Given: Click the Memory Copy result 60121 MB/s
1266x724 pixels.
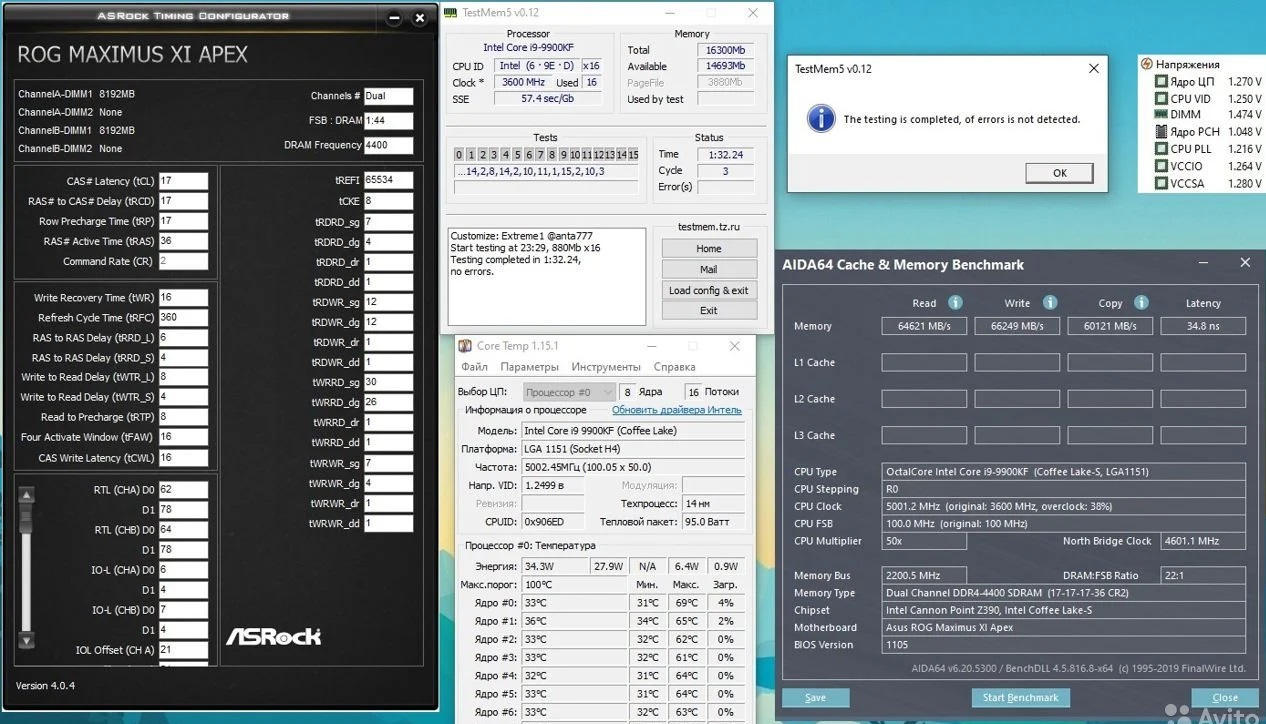Looking at the screenshot, I should [1110, 326].
